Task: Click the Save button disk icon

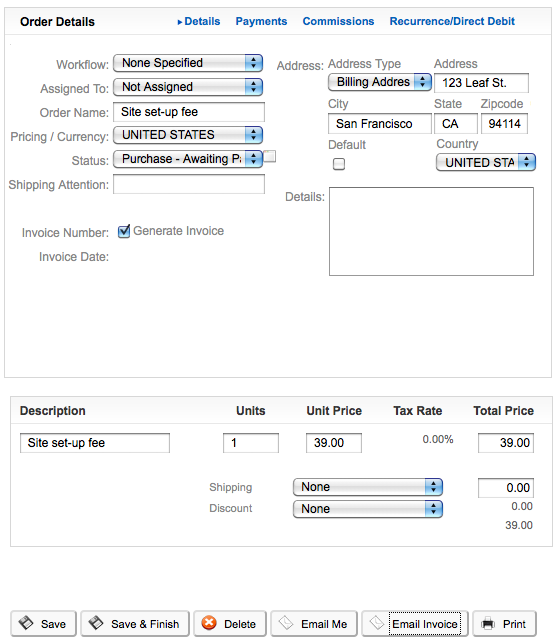Action: coord(26,623)
